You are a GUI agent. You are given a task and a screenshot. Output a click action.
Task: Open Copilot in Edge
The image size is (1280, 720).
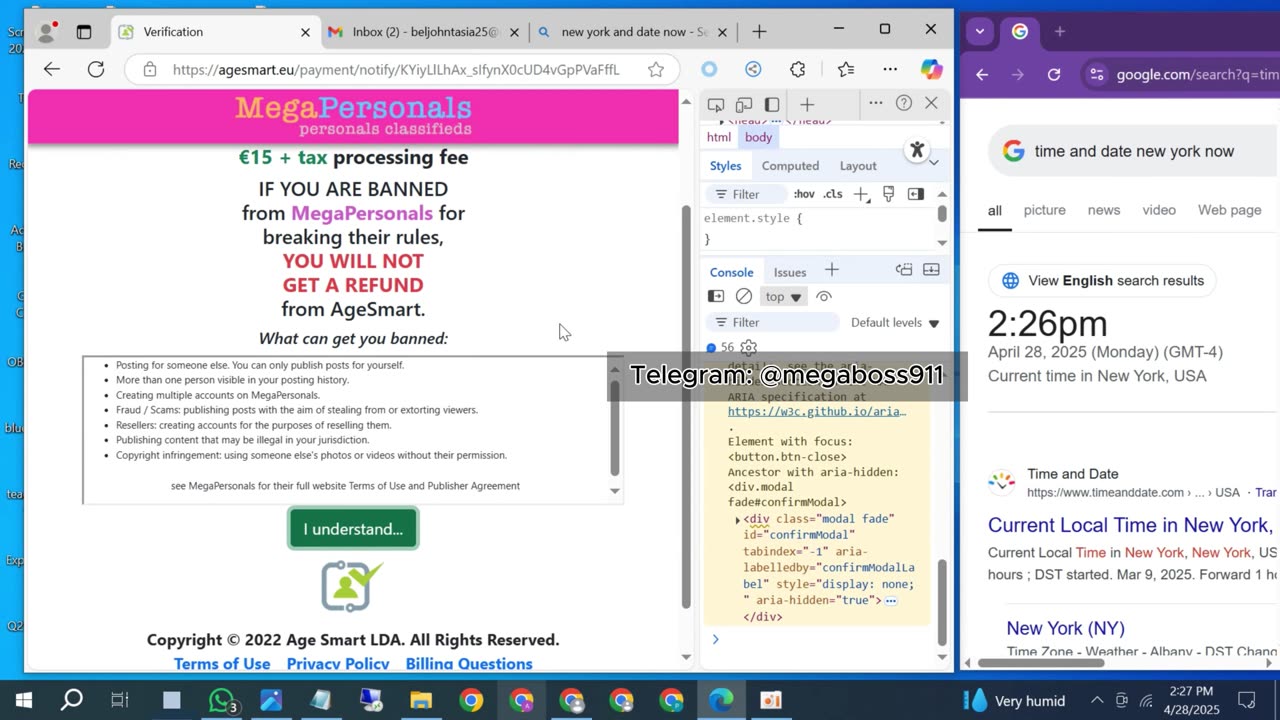[x=931, y=69]
